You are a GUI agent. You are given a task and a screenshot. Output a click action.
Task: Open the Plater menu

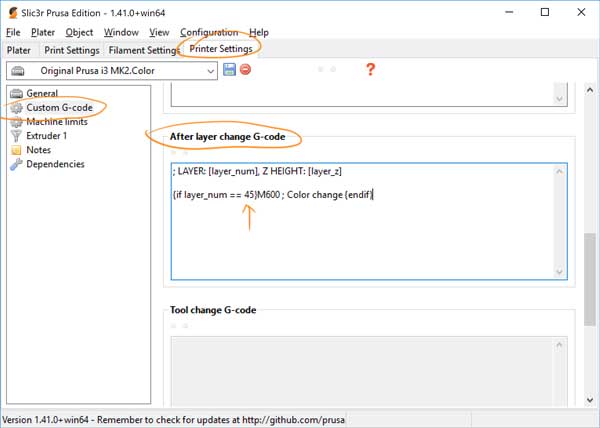(43, 33)
